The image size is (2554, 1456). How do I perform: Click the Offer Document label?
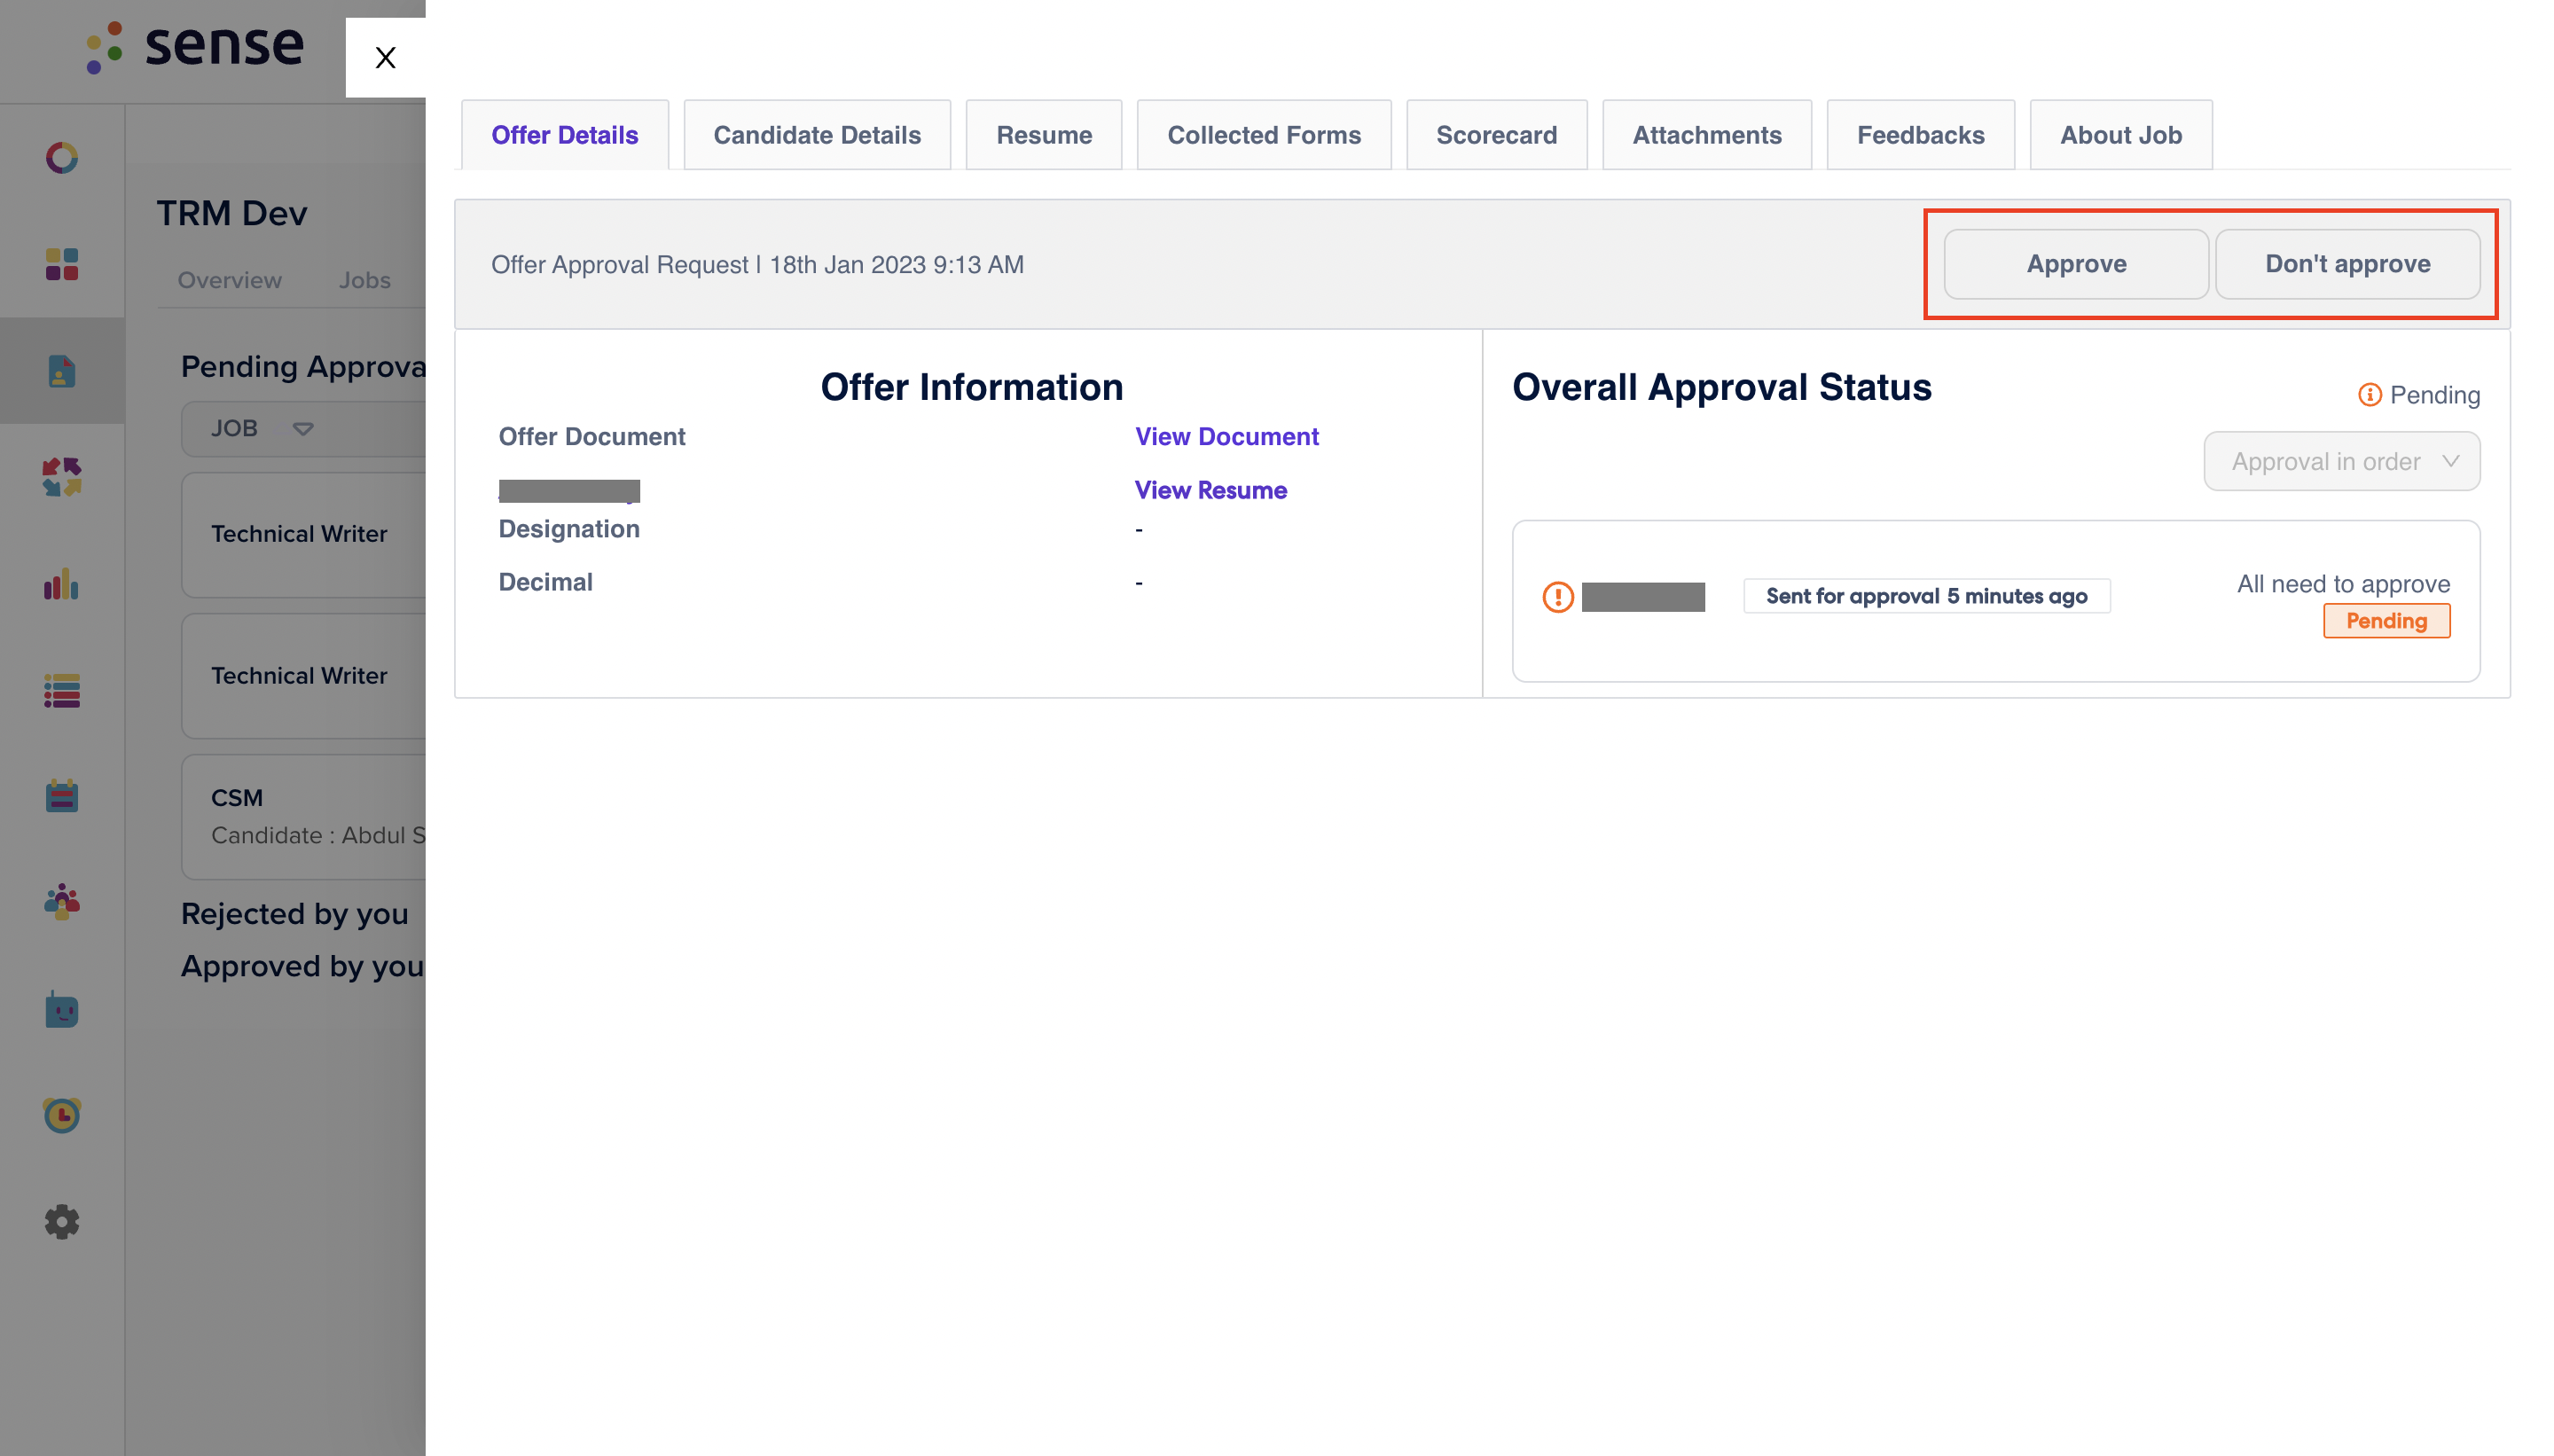(x=592, y=437)
